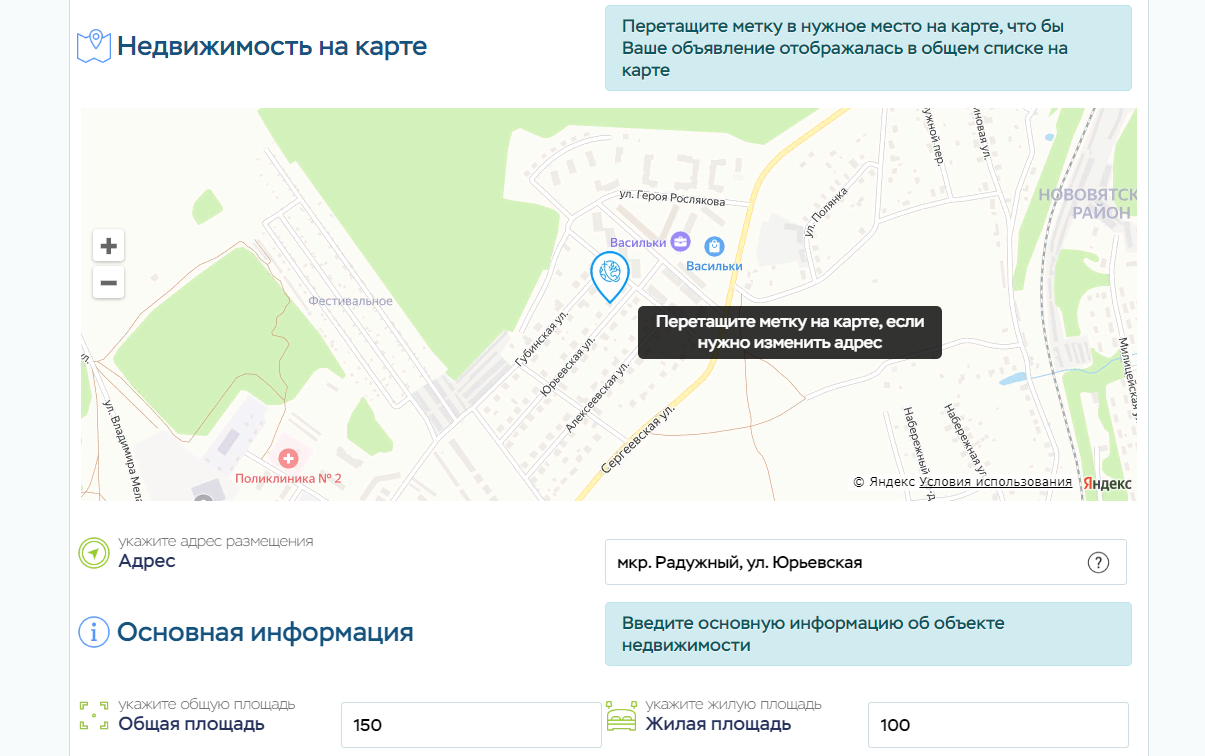This screenshot has height=756, width=1205.
Task: Zoom in the map with plus button
Action: [x=109, y=245]
